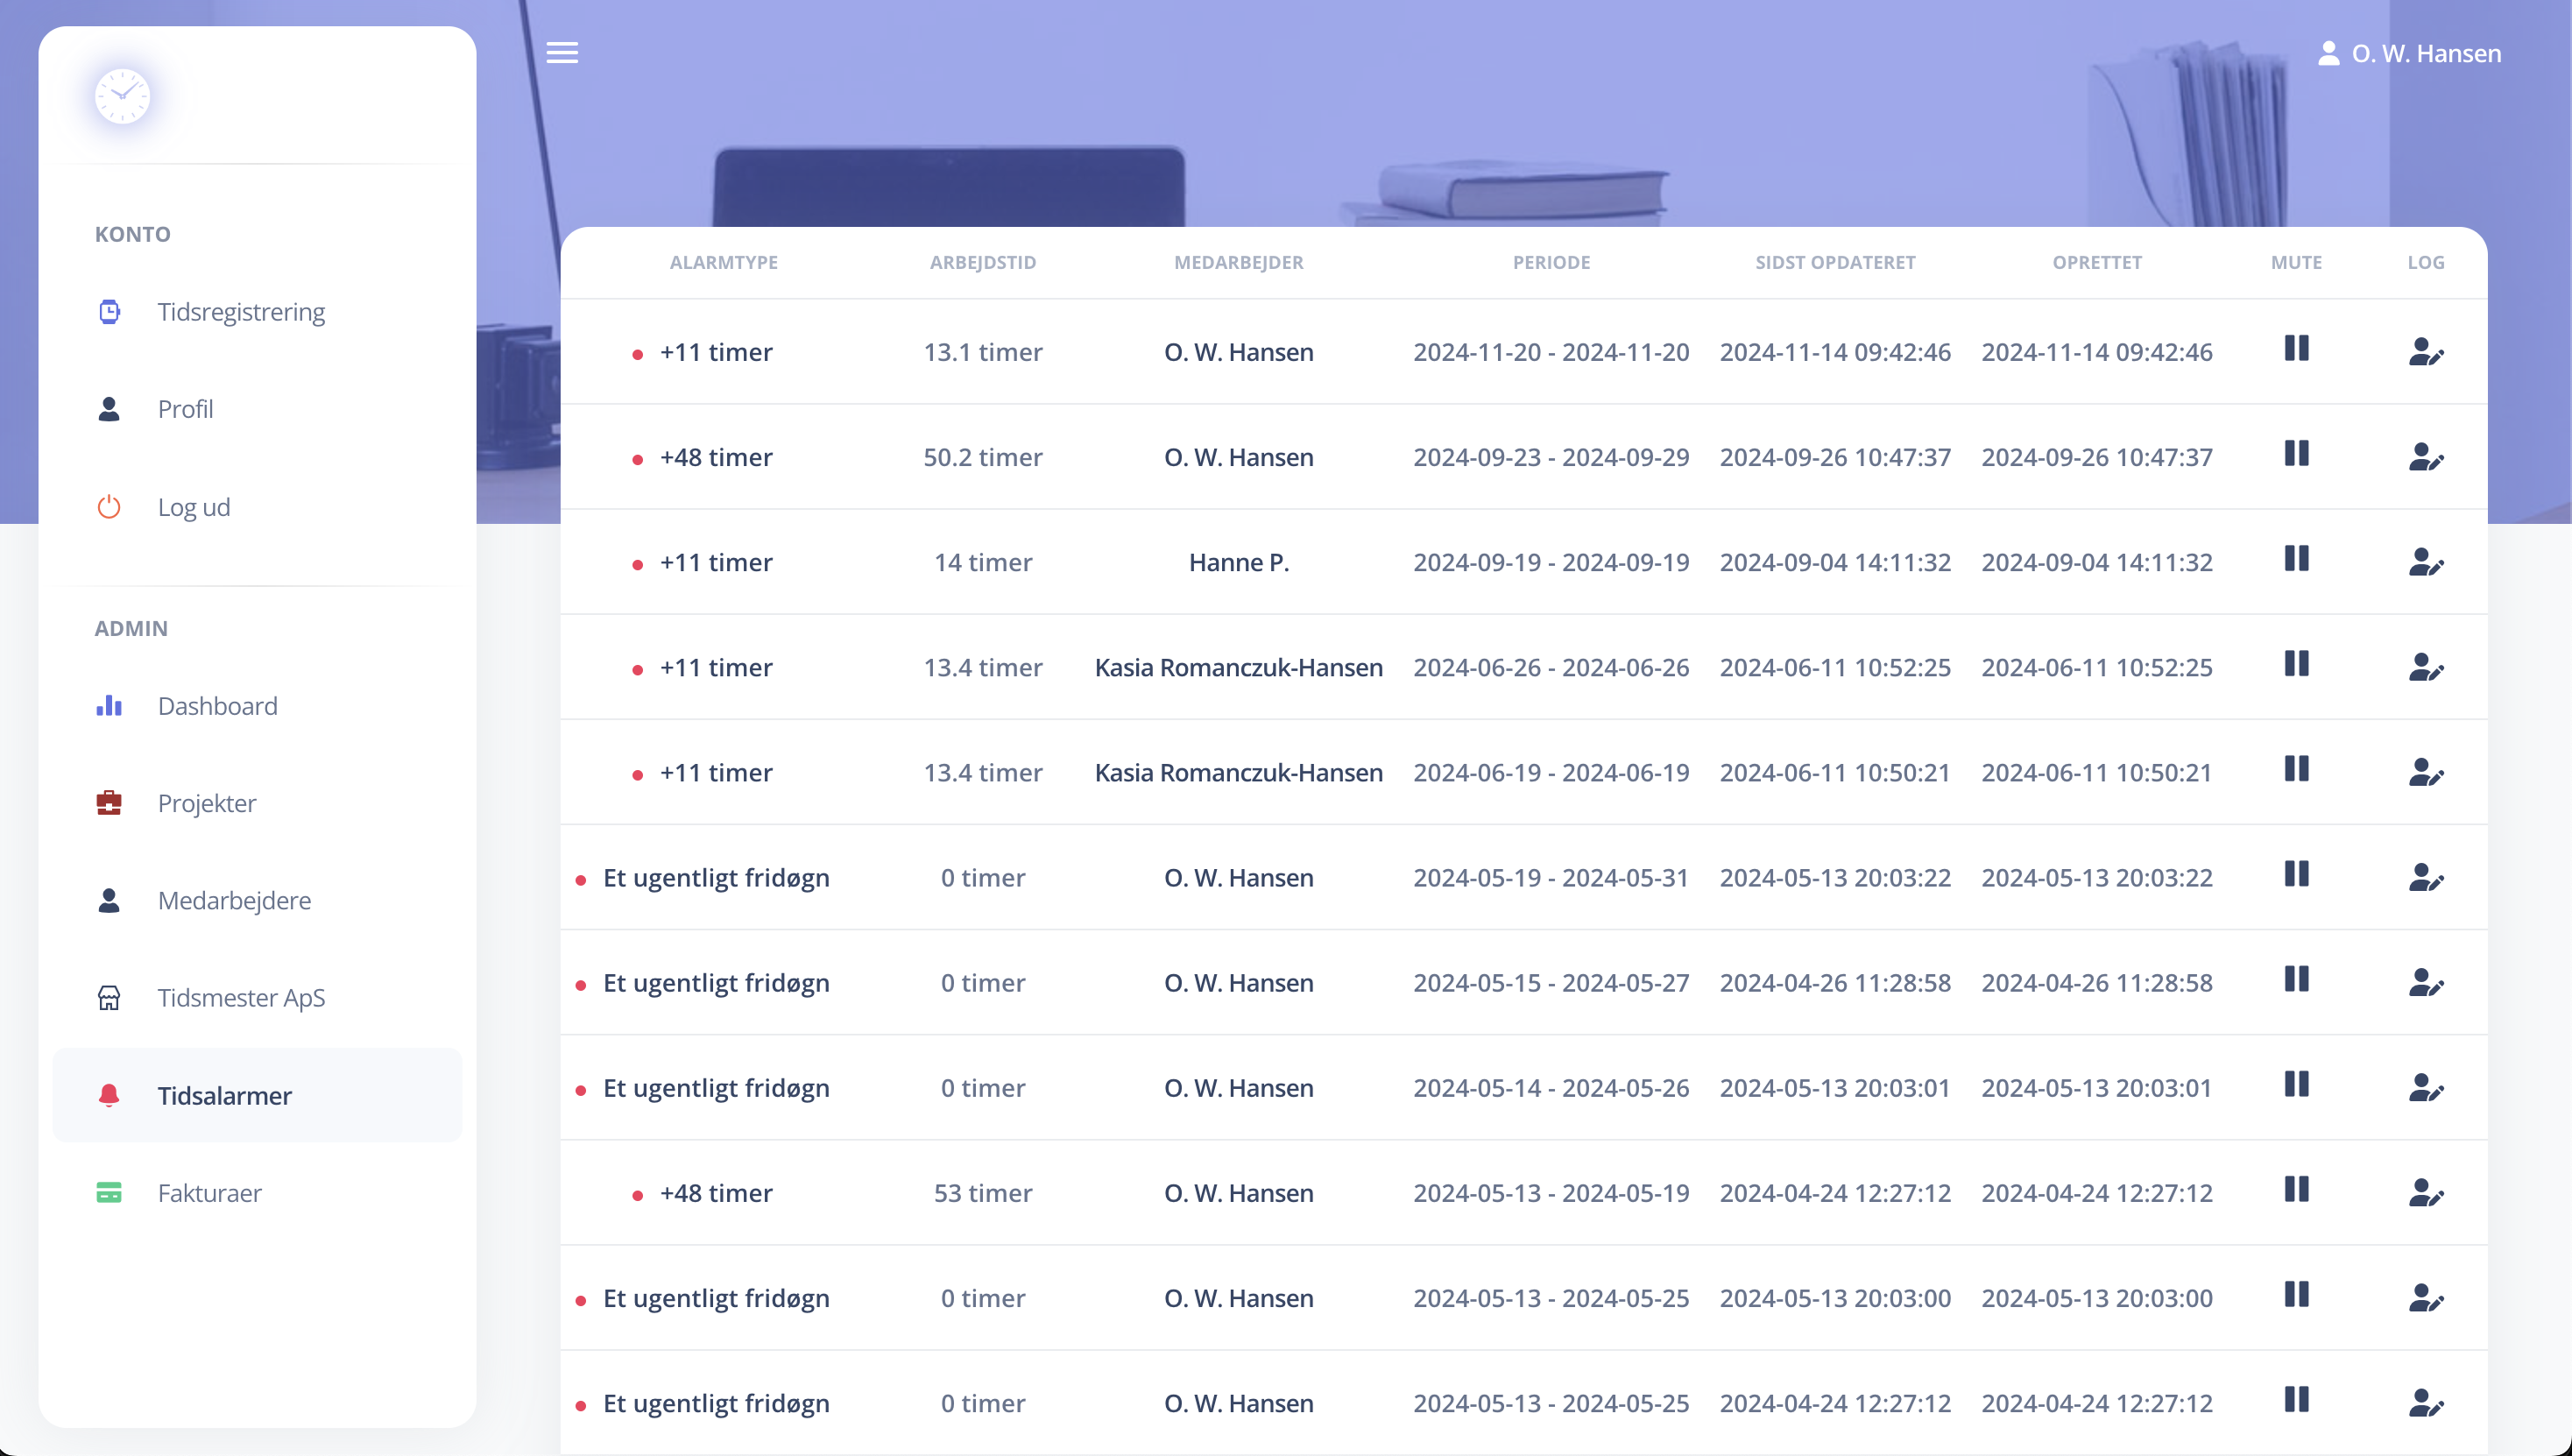This screenshot has width=2572, height=1456.
Task: Open Tidsmester ApS company page
Action: click(x=241, y=998)
